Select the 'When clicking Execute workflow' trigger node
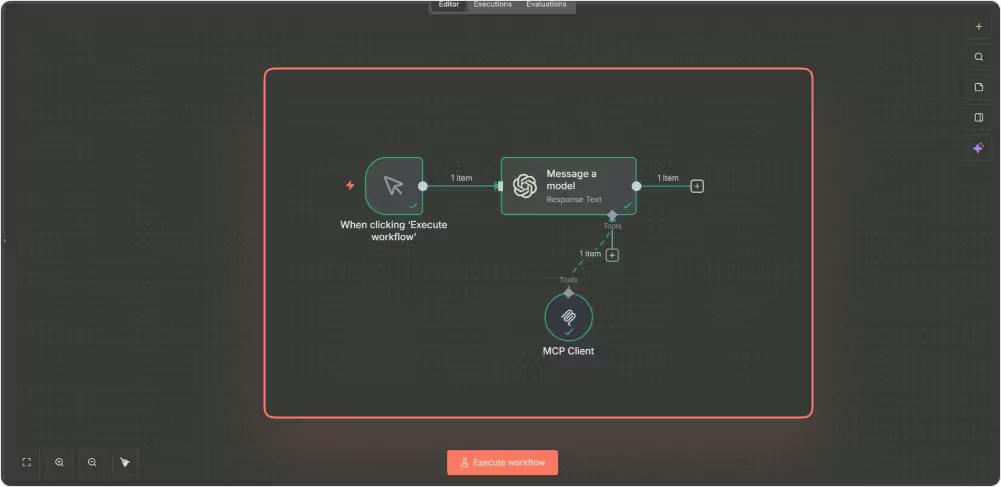 pyautogui.click(x=393, y=186)
